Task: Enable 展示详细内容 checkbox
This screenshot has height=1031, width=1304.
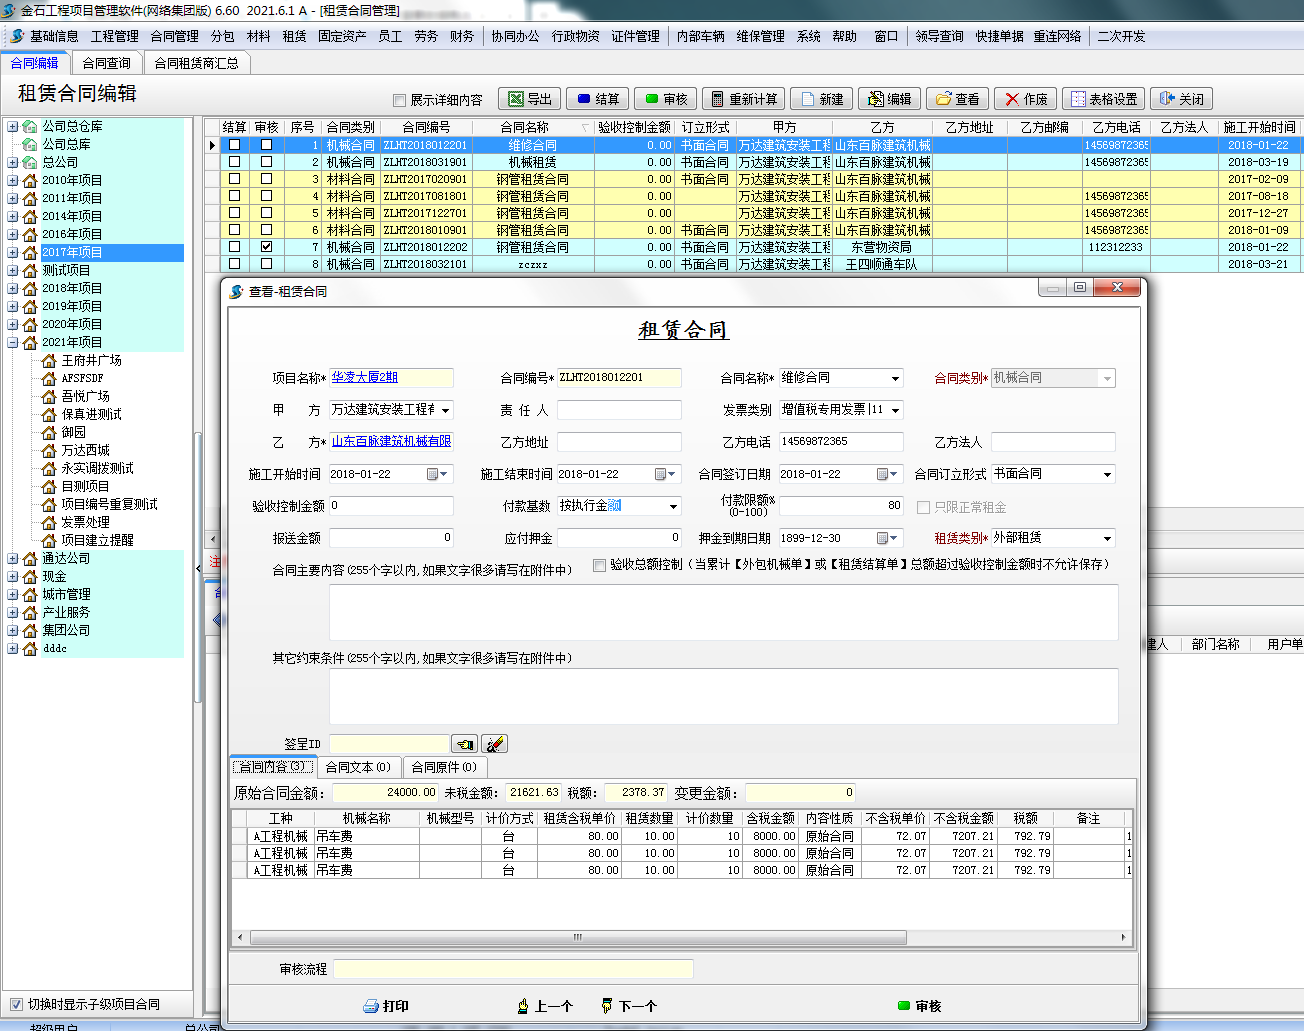Action: (400, 100)
